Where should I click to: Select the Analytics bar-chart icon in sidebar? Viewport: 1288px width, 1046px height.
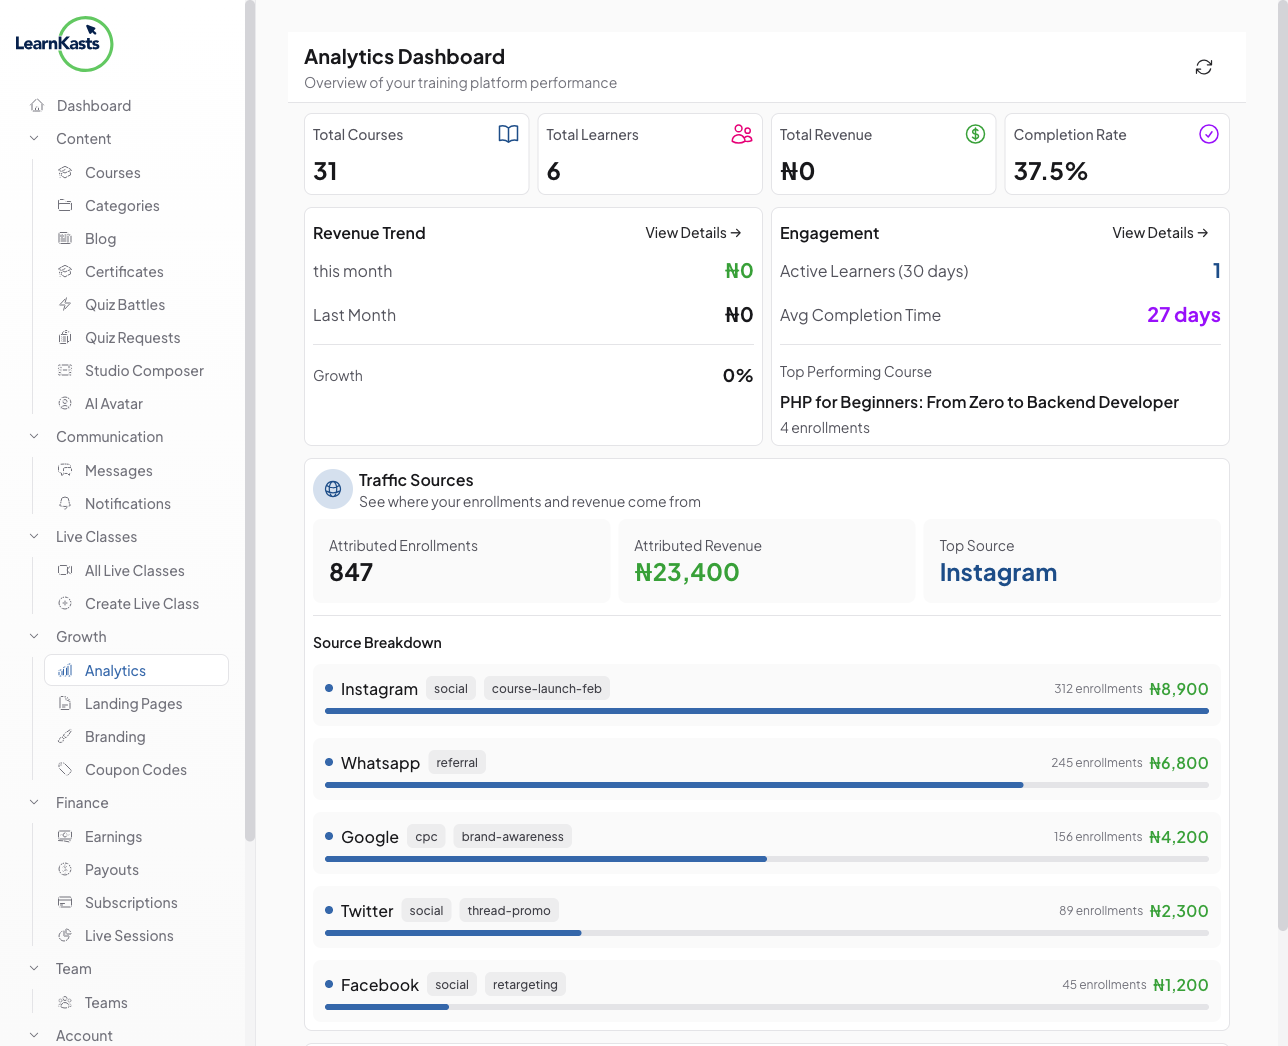coord(64,670)
